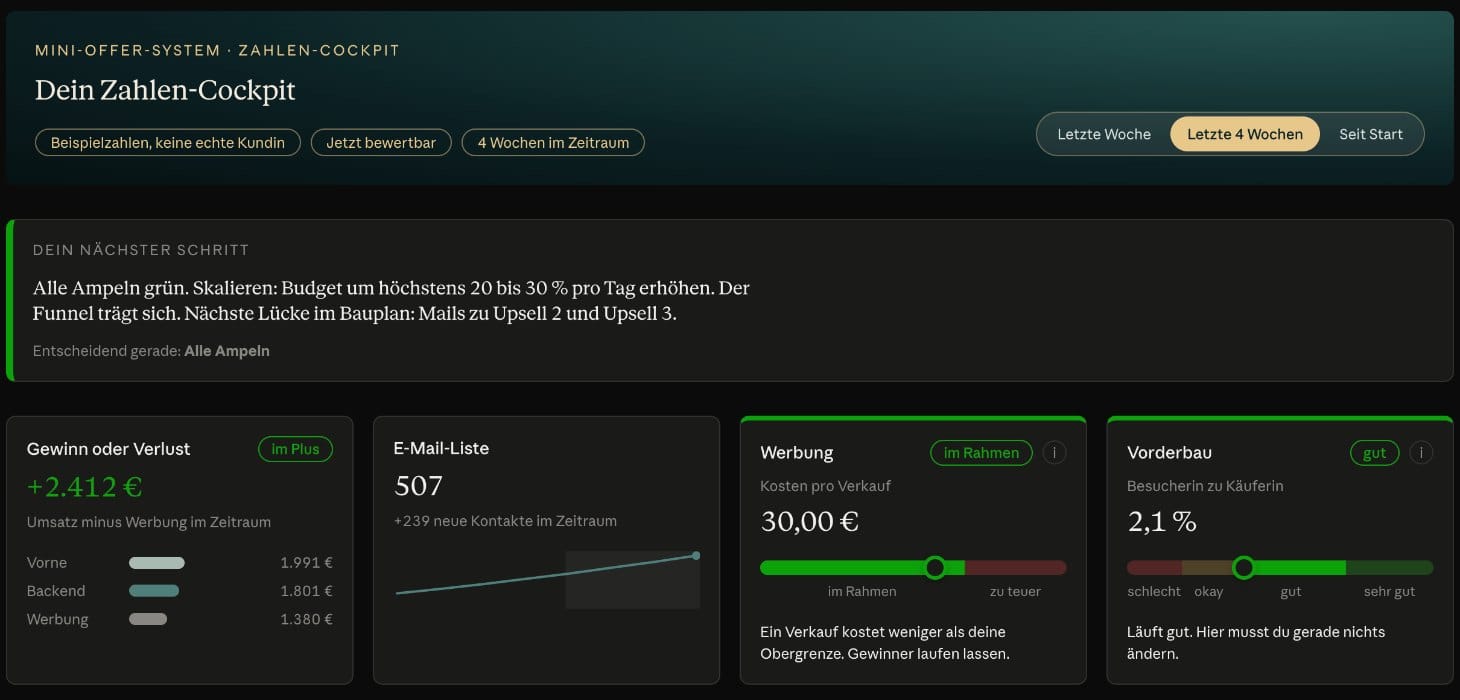
Task: Click the 'Jetzt bewertbar' pill
Action: [381, 142]
